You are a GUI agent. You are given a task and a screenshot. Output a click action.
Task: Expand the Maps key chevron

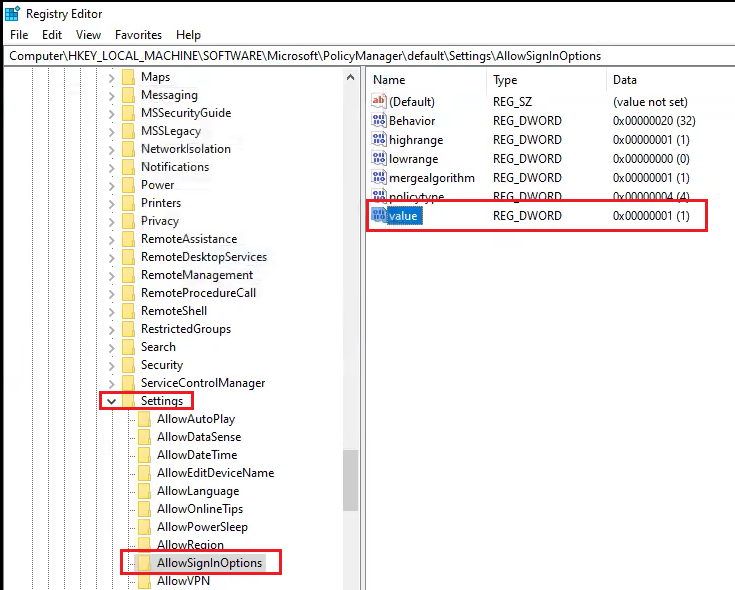pyautogui.click(x=111, y=77)
